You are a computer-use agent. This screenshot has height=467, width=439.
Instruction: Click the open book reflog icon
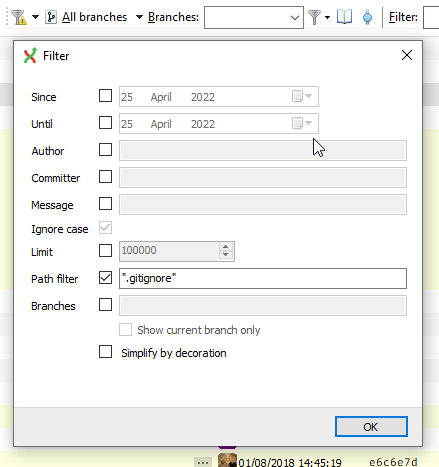tap(344, 17)
